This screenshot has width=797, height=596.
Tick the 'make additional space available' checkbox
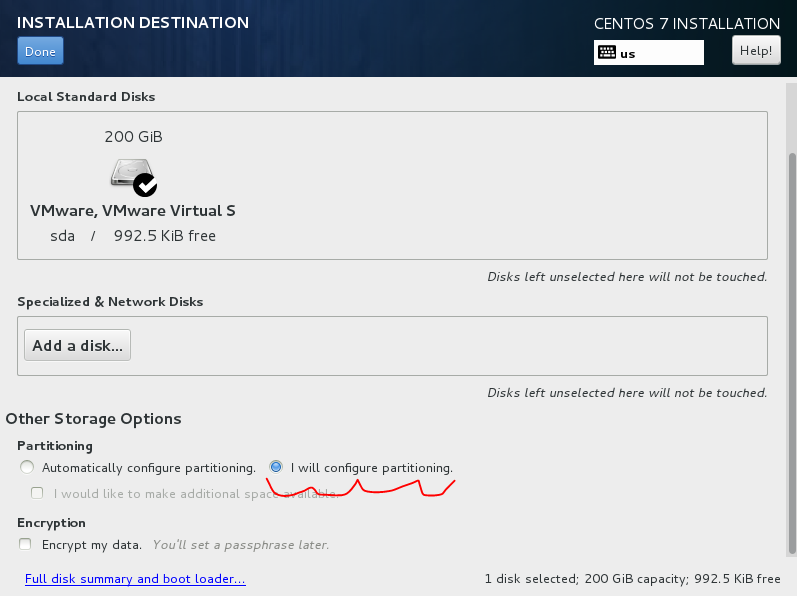[x=37, y=493]
